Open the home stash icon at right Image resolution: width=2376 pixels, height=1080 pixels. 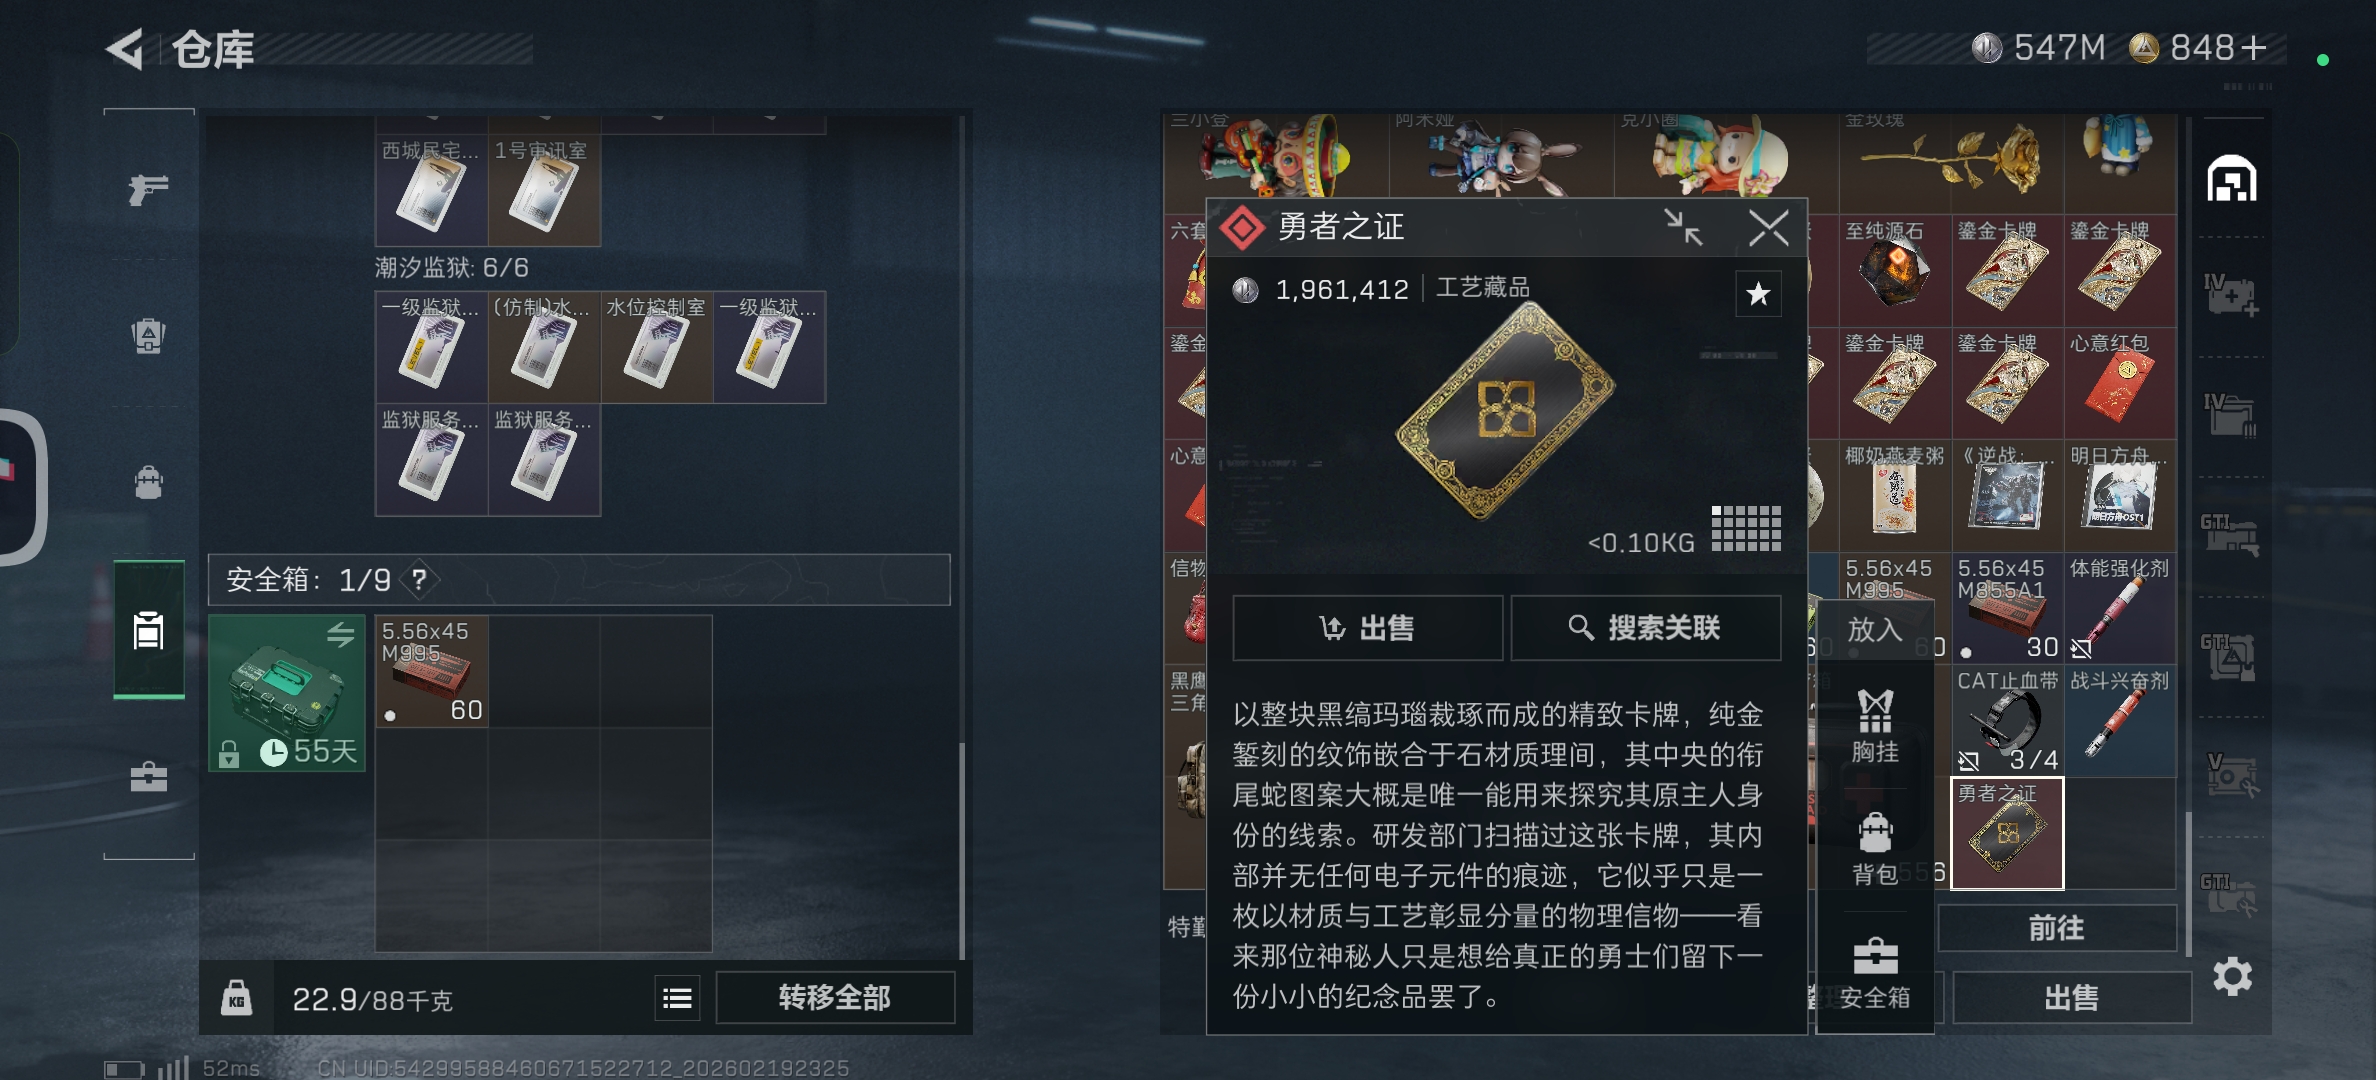[2232, 179]
